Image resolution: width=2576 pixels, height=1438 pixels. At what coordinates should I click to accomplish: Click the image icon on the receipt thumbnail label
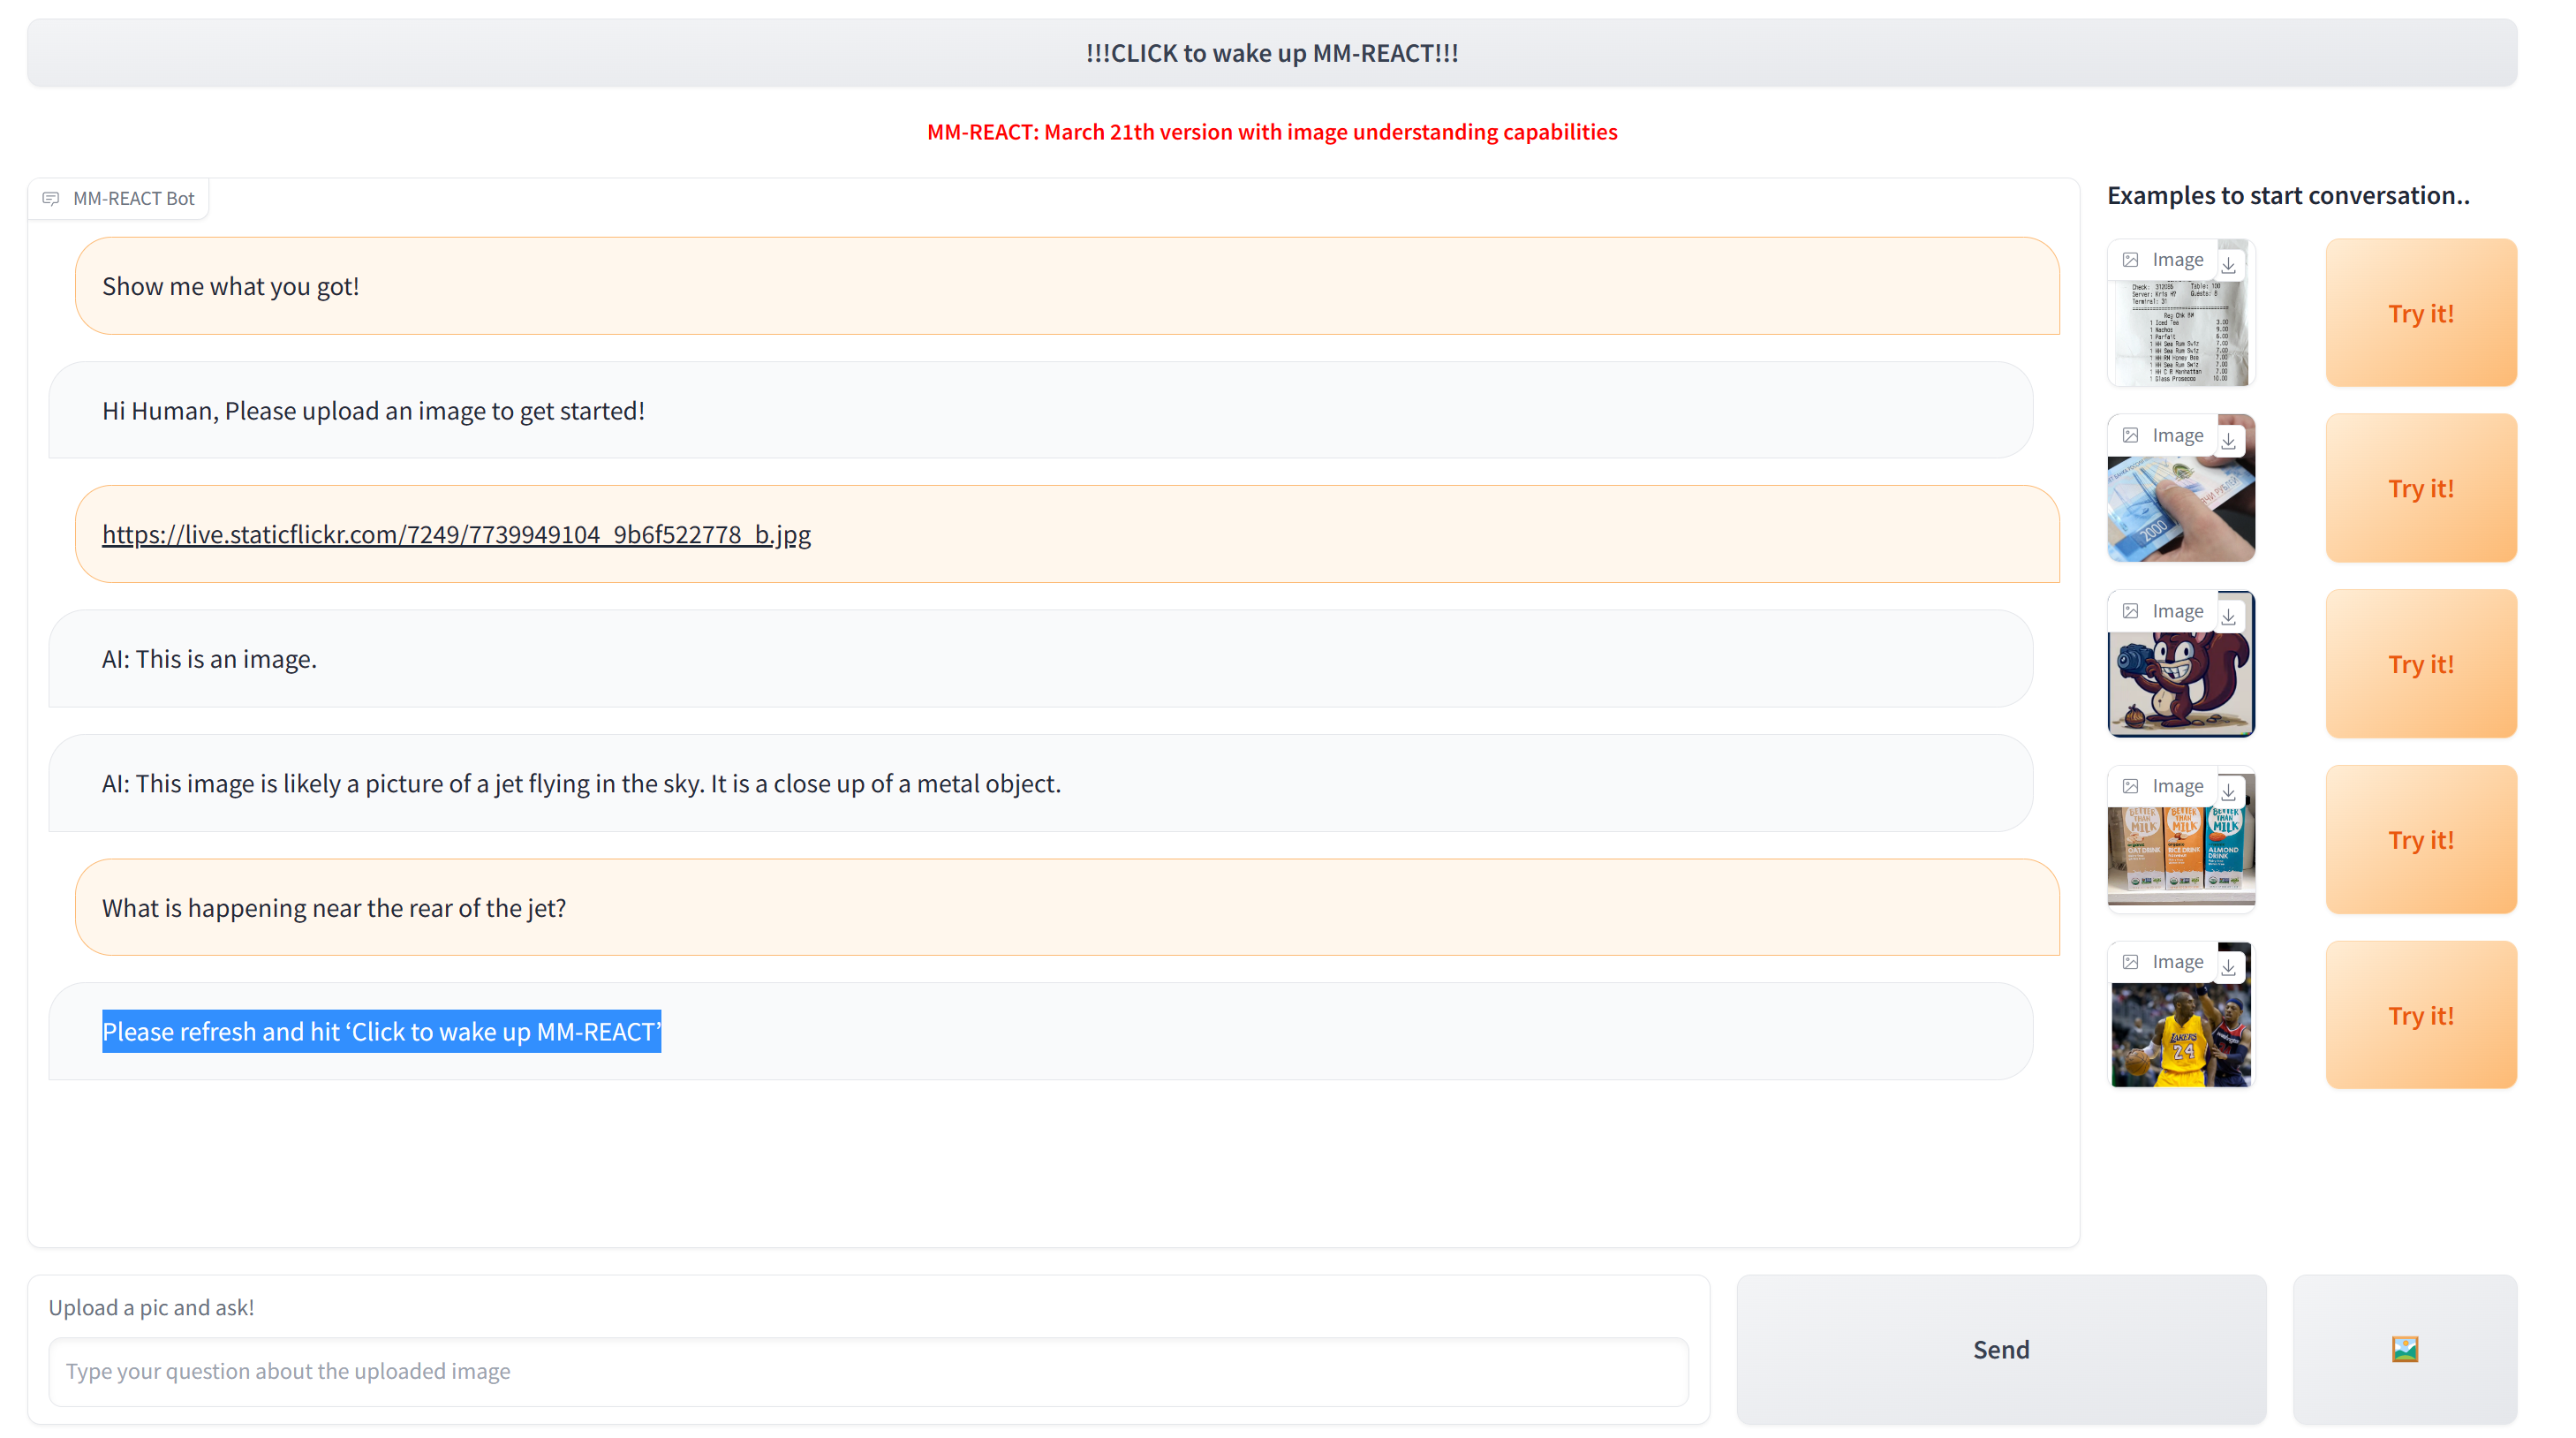(x=2131, y=259)
